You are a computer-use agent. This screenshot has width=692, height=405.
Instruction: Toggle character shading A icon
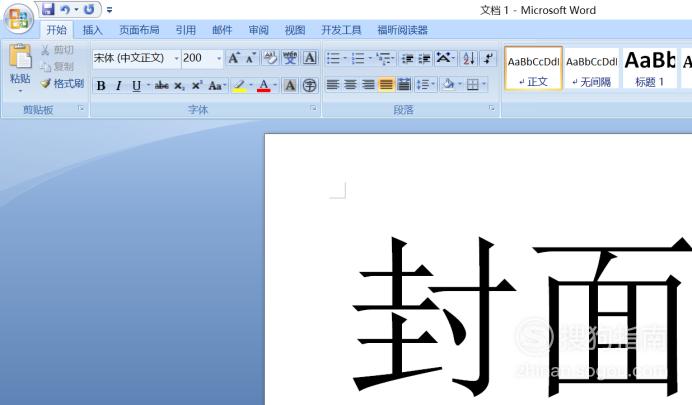290,85
